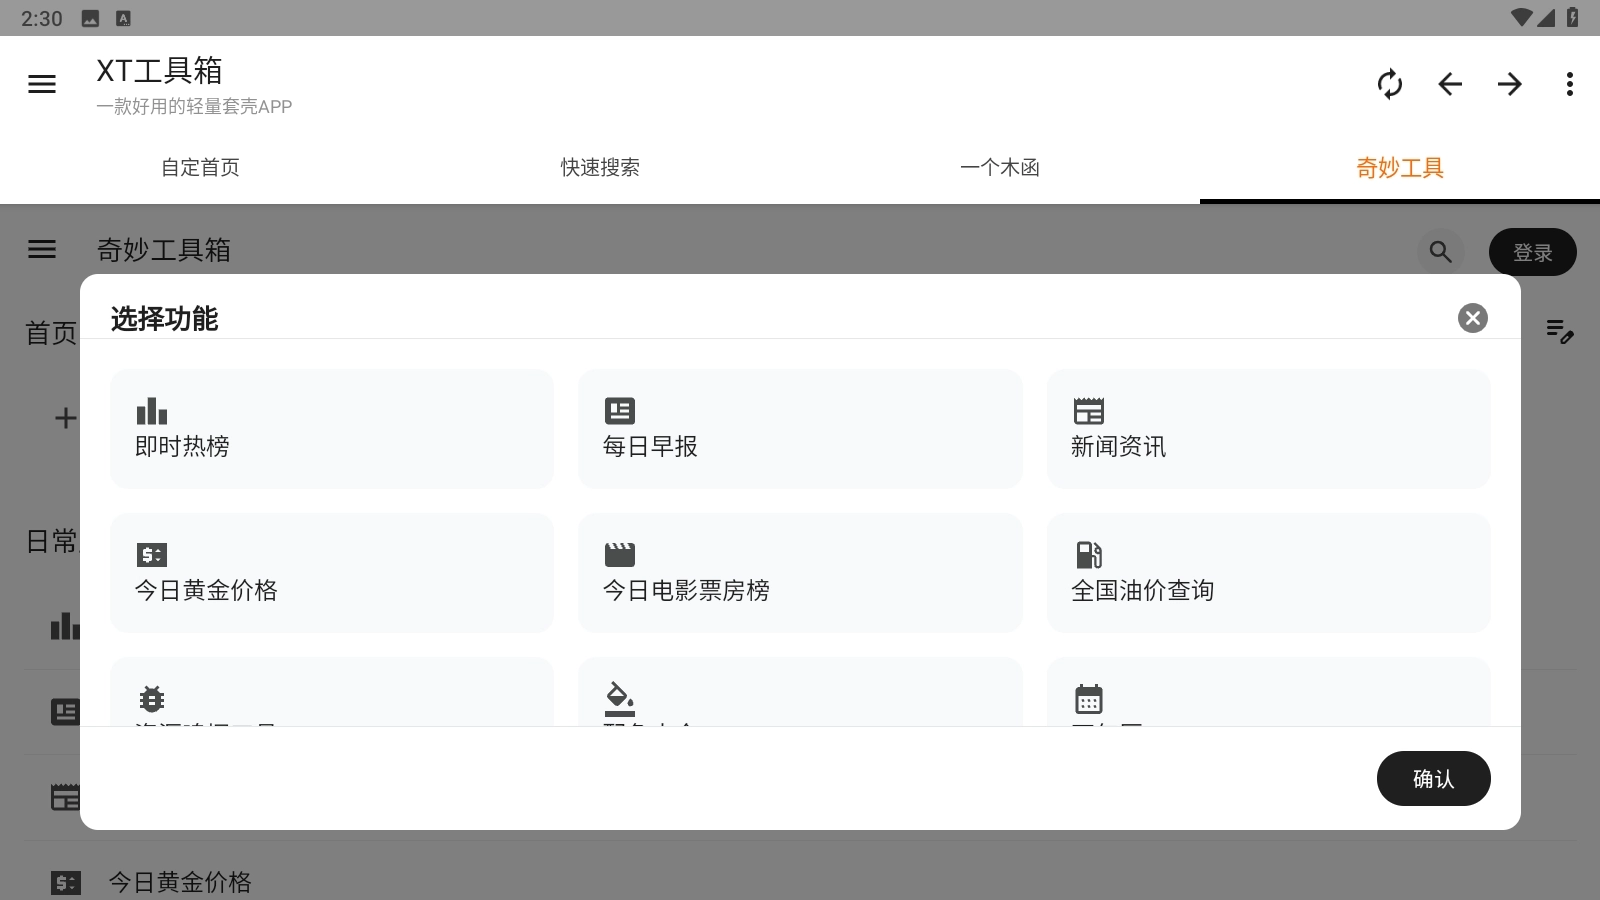Open the overflow three-dot menu
The height and width of the screenshot is (900, 1600).
pyautogui.click(x=1570, y=85)
